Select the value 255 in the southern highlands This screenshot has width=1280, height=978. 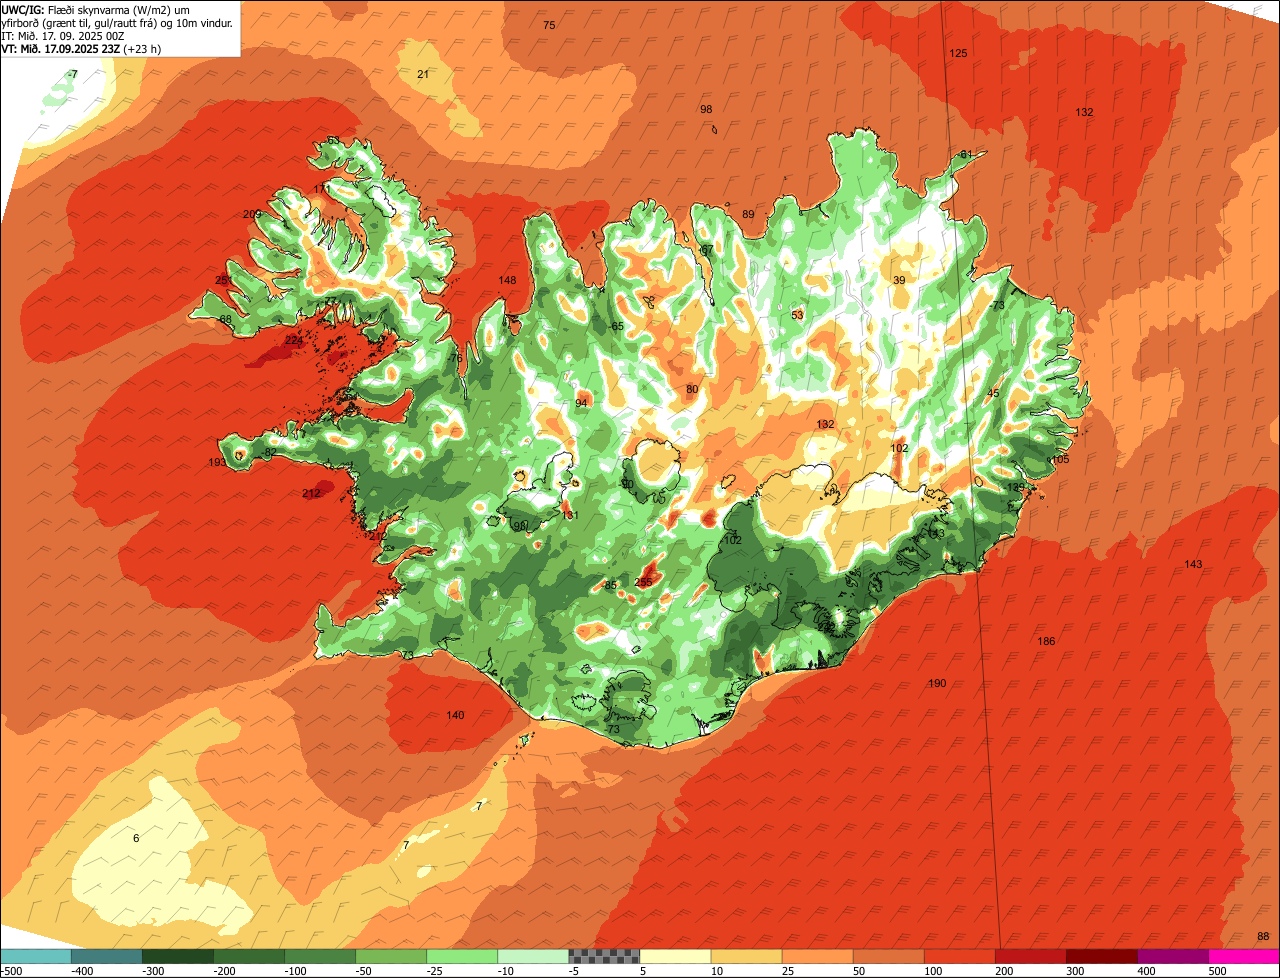(x=643, y=581)
